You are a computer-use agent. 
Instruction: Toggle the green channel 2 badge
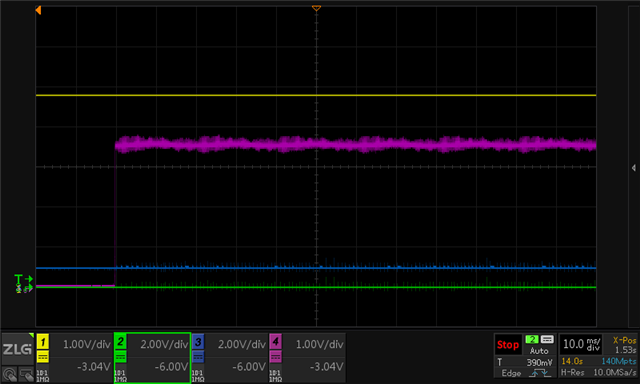(120, 342)
